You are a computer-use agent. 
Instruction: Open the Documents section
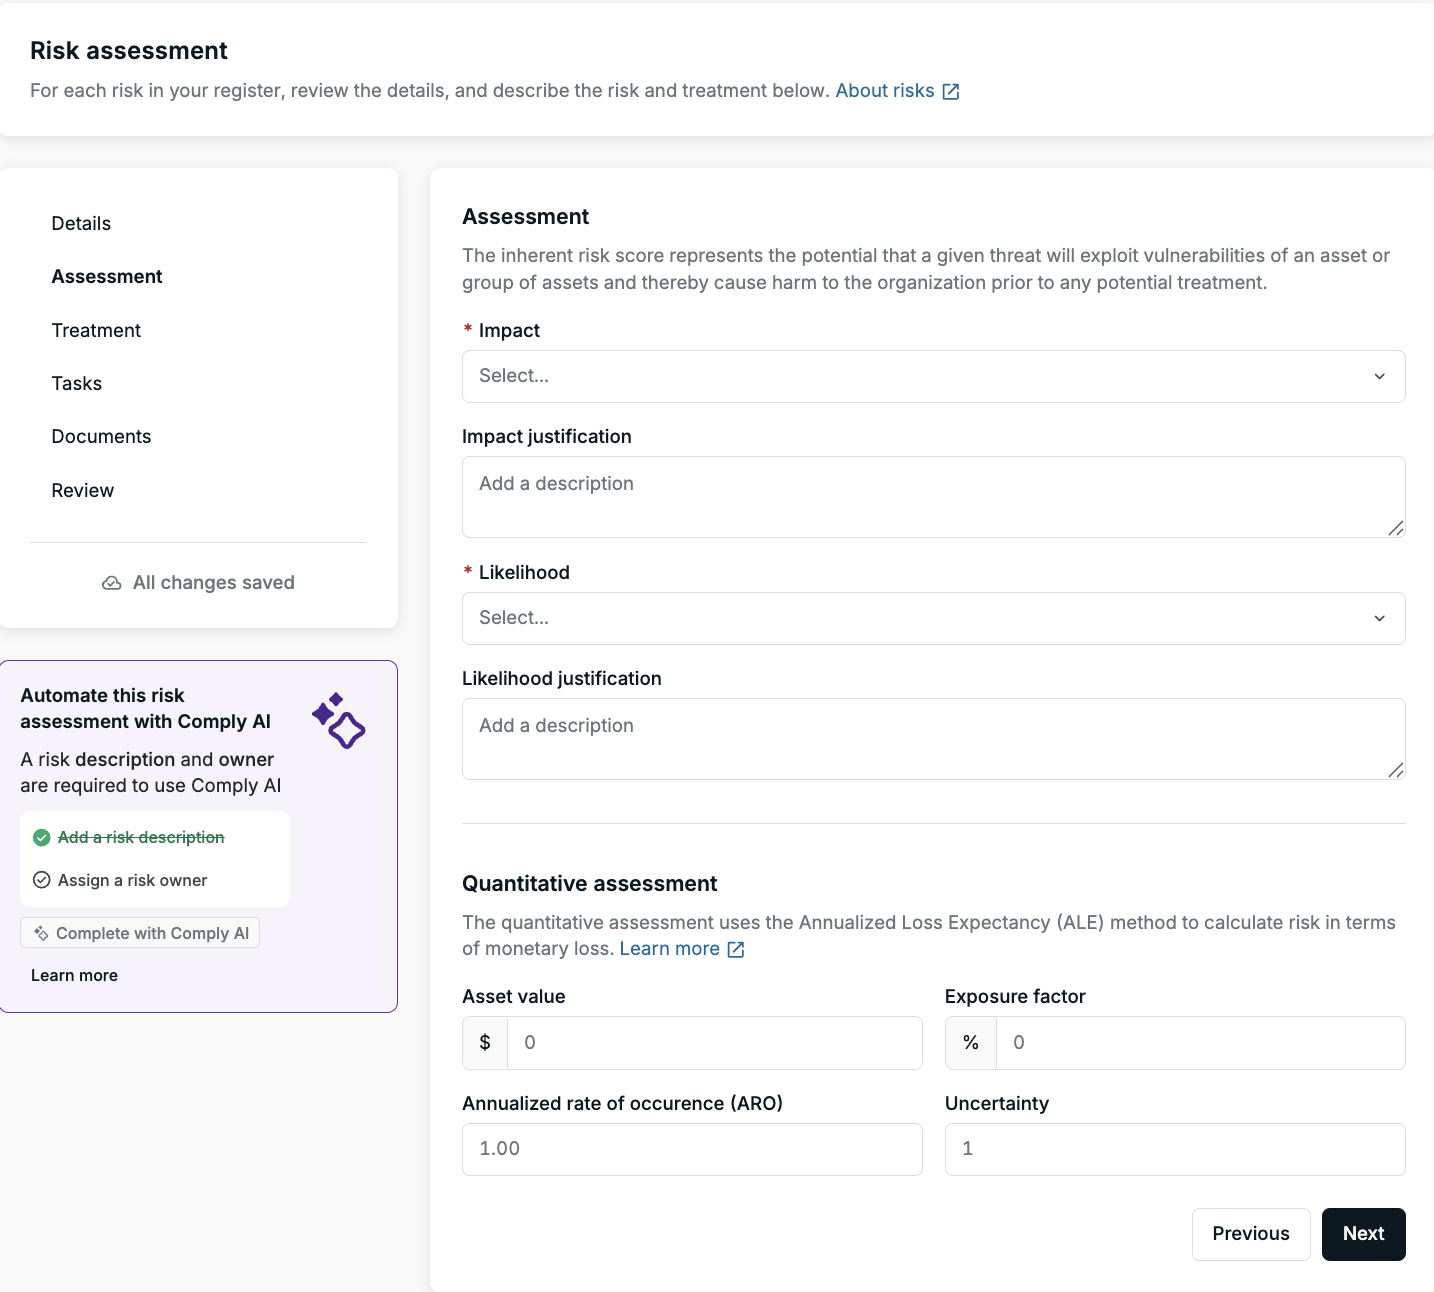(101, 437)
